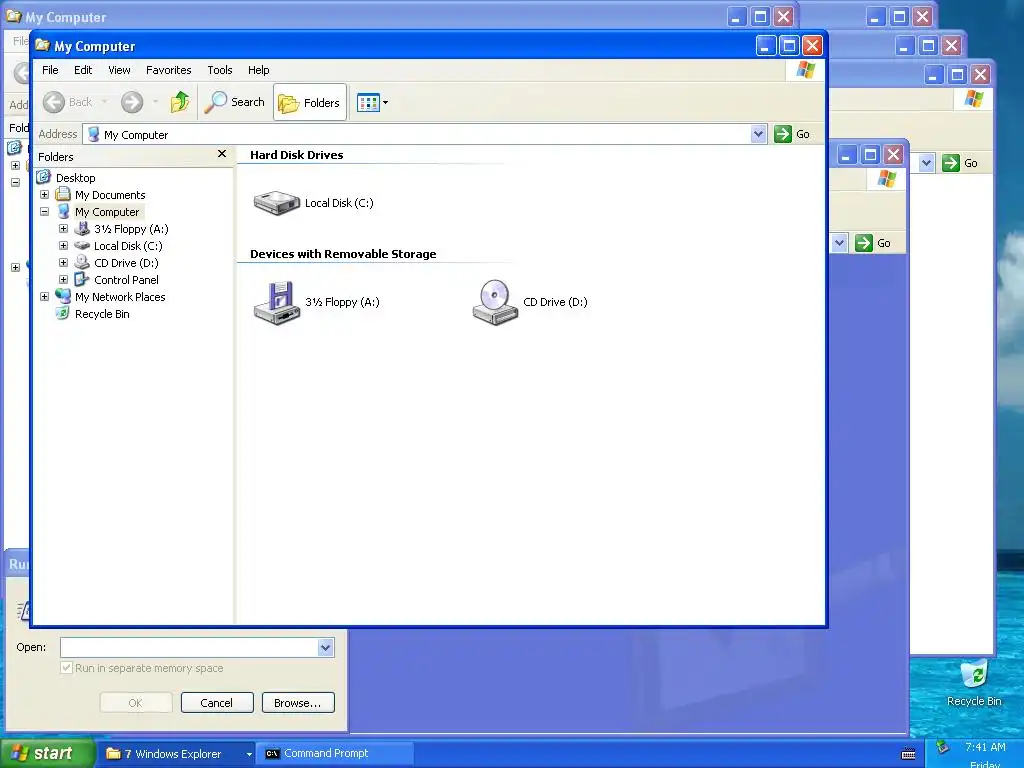Switch to Command Prompt taskbar button
Viewport: 1024px width, 768px height.
(x=334, y=754)
